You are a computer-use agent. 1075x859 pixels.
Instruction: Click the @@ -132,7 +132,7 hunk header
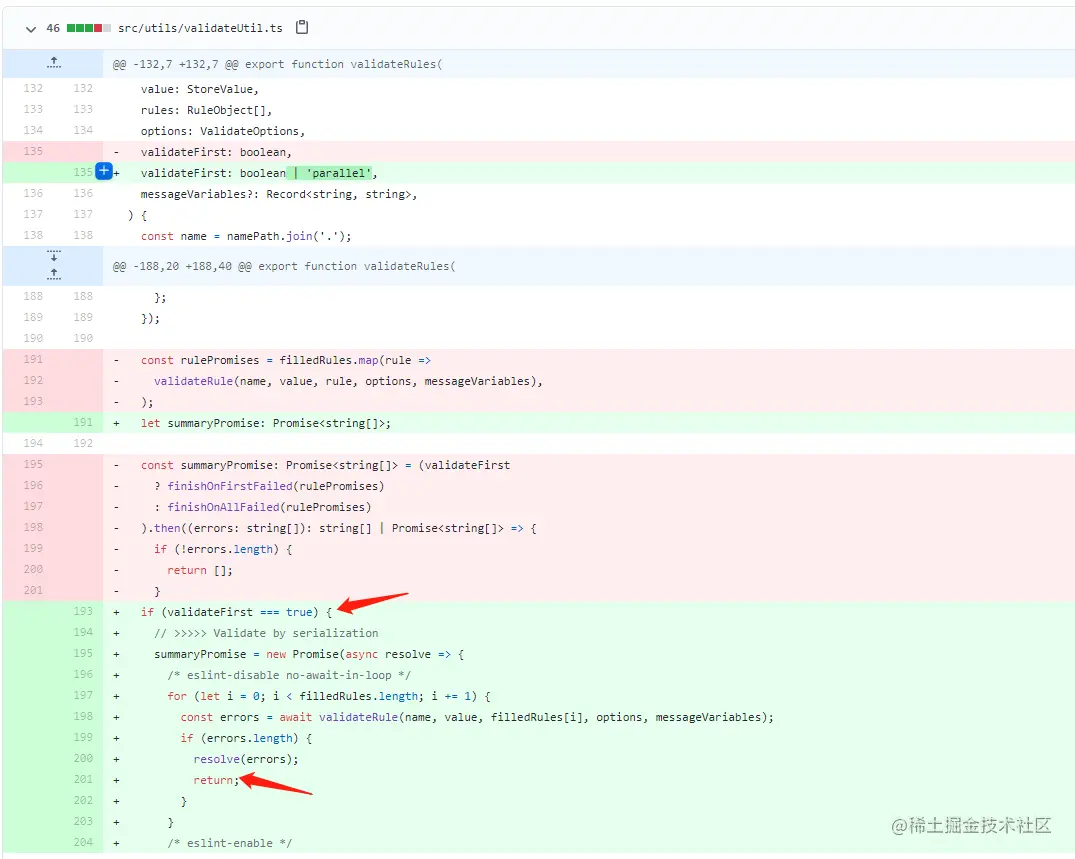277,64
